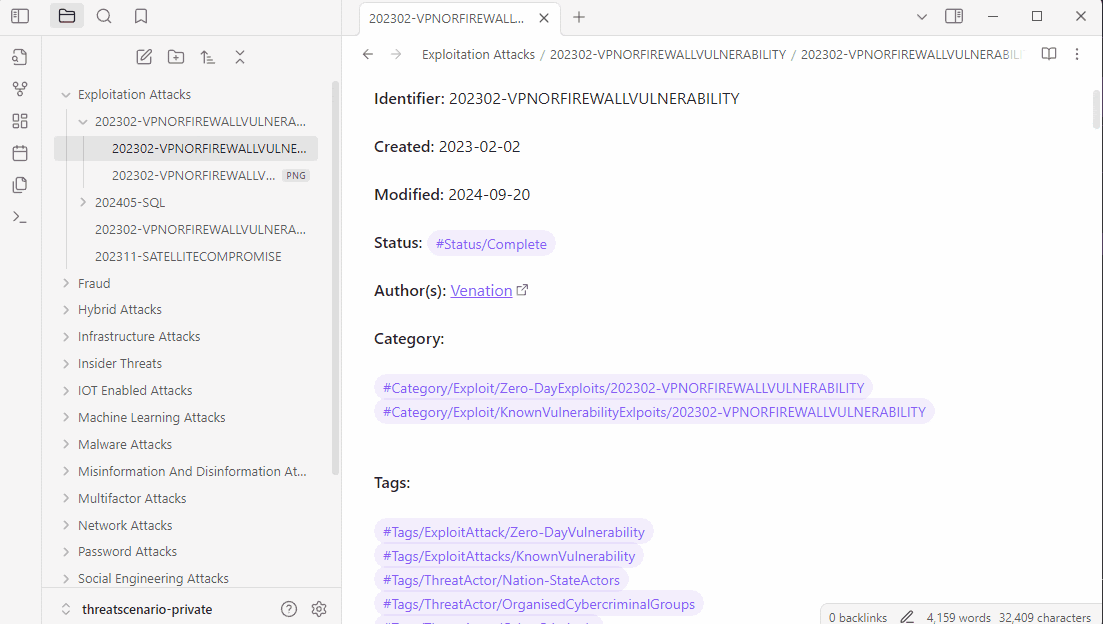Image resolution: width=1103 pixels, height=624 pixels.
Task: Expand the Infrastructure Attacks folder
Action: pos(66,337)
